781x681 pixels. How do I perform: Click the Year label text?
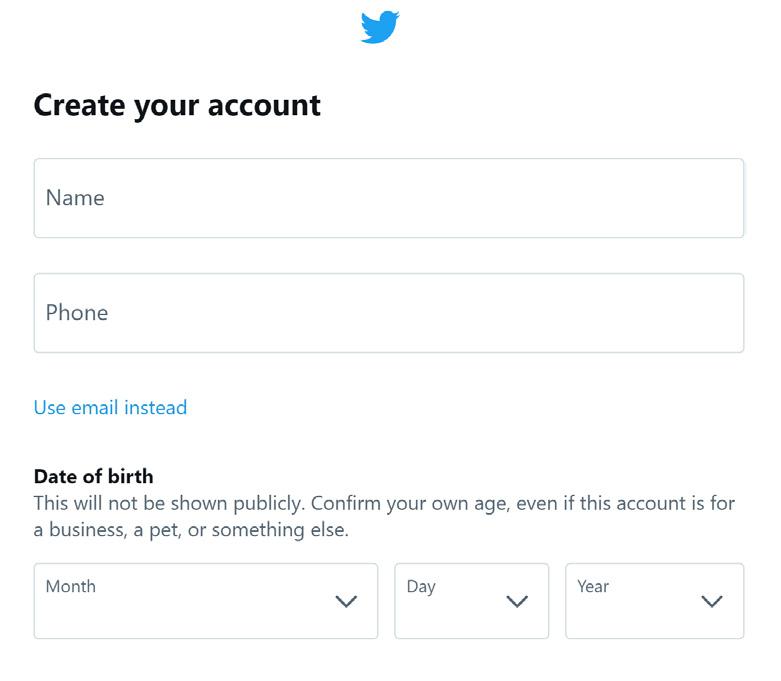click(593, 586)
